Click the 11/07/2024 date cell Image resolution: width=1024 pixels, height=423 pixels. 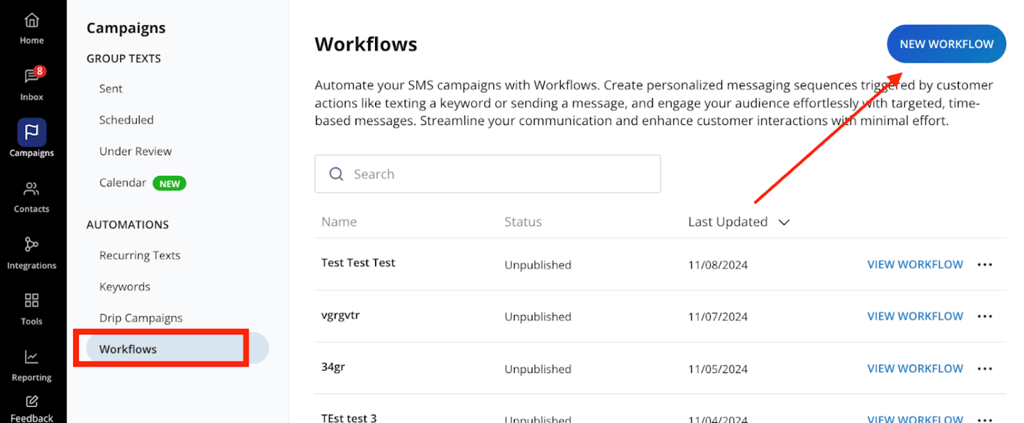coord(718,317)
